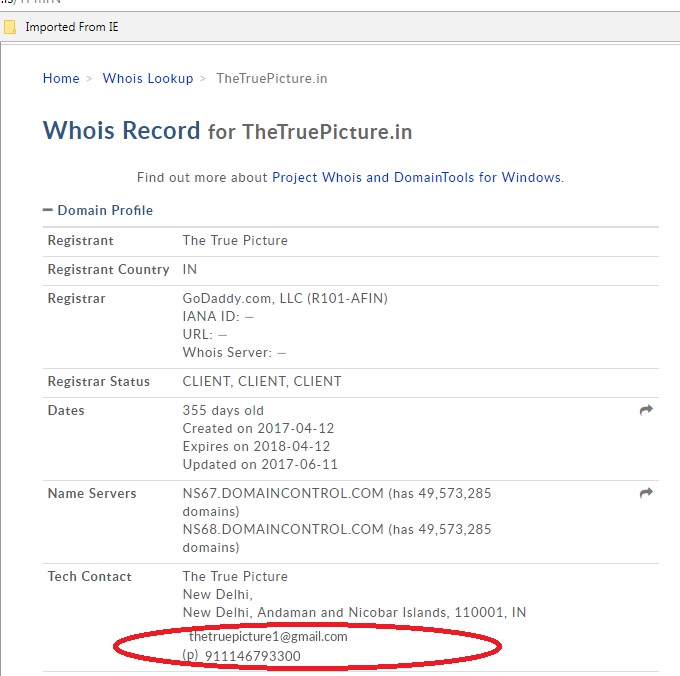680x676 pixels.
Task: Click Updated on 2017-06-11 date
Action: [x=260, y=464]
